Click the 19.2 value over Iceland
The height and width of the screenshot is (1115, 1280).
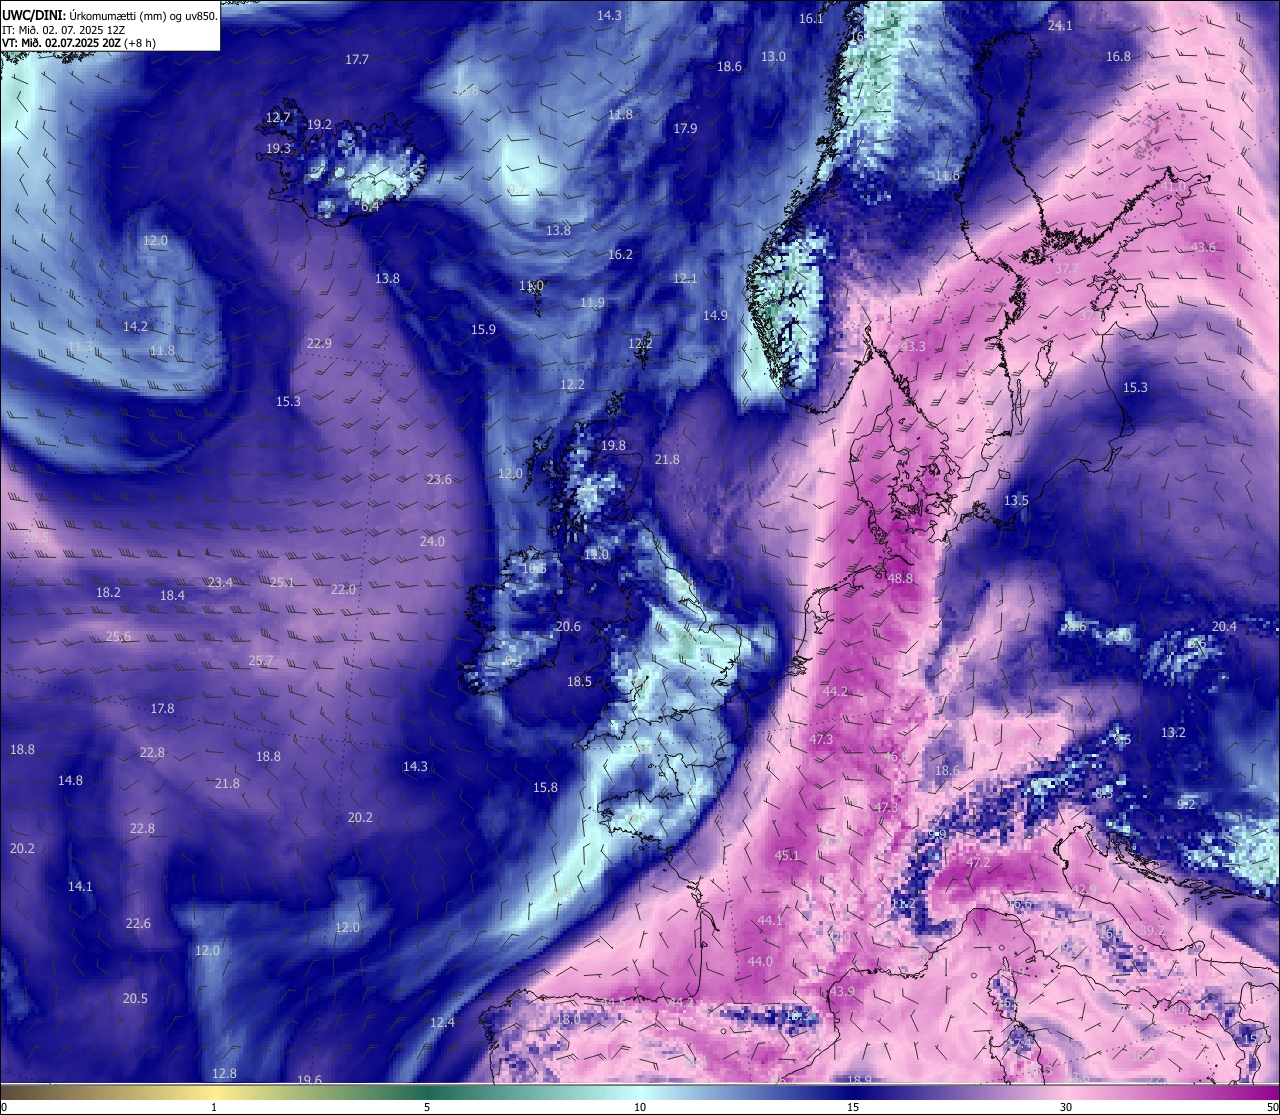[x=319, y=125]
